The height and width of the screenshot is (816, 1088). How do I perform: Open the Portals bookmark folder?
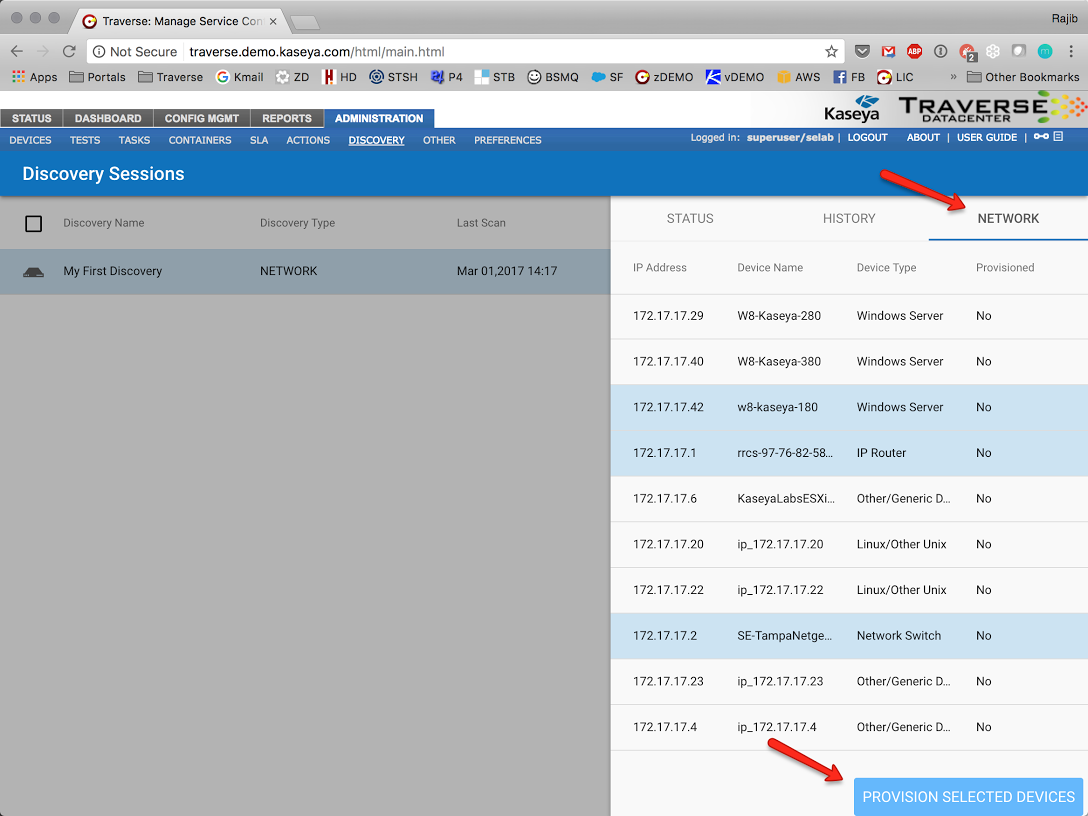click(97, 77)
